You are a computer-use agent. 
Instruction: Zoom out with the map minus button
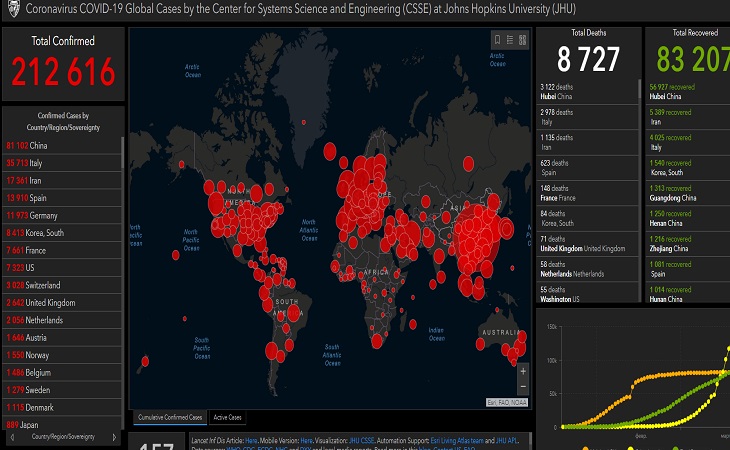point(522,385)
